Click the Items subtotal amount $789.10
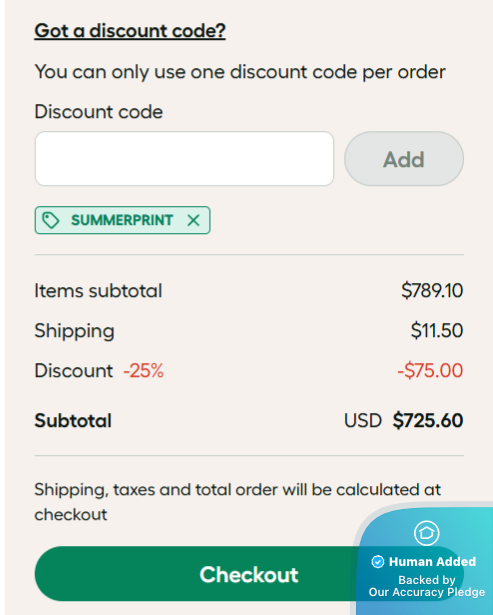Image resolution: width=493 pixels, height=615 pixels. coord(432,291)
